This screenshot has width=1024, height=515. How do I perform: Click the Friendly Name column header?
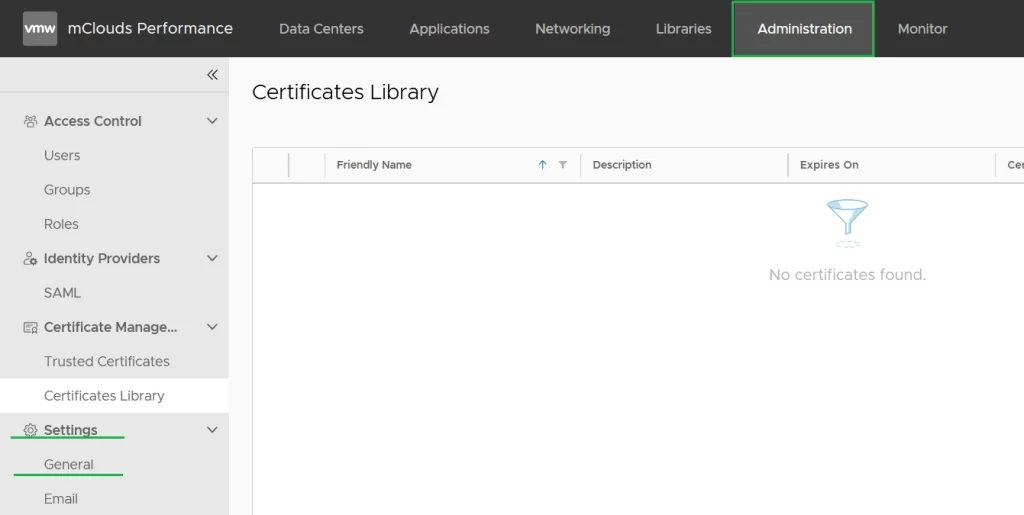(374, 165)
